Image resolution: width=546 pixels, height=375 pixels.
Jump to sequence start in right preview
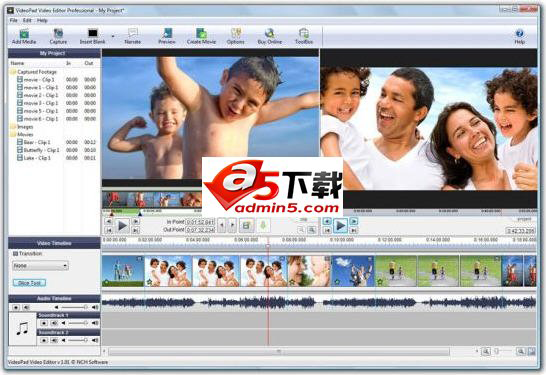click(327, 230)
